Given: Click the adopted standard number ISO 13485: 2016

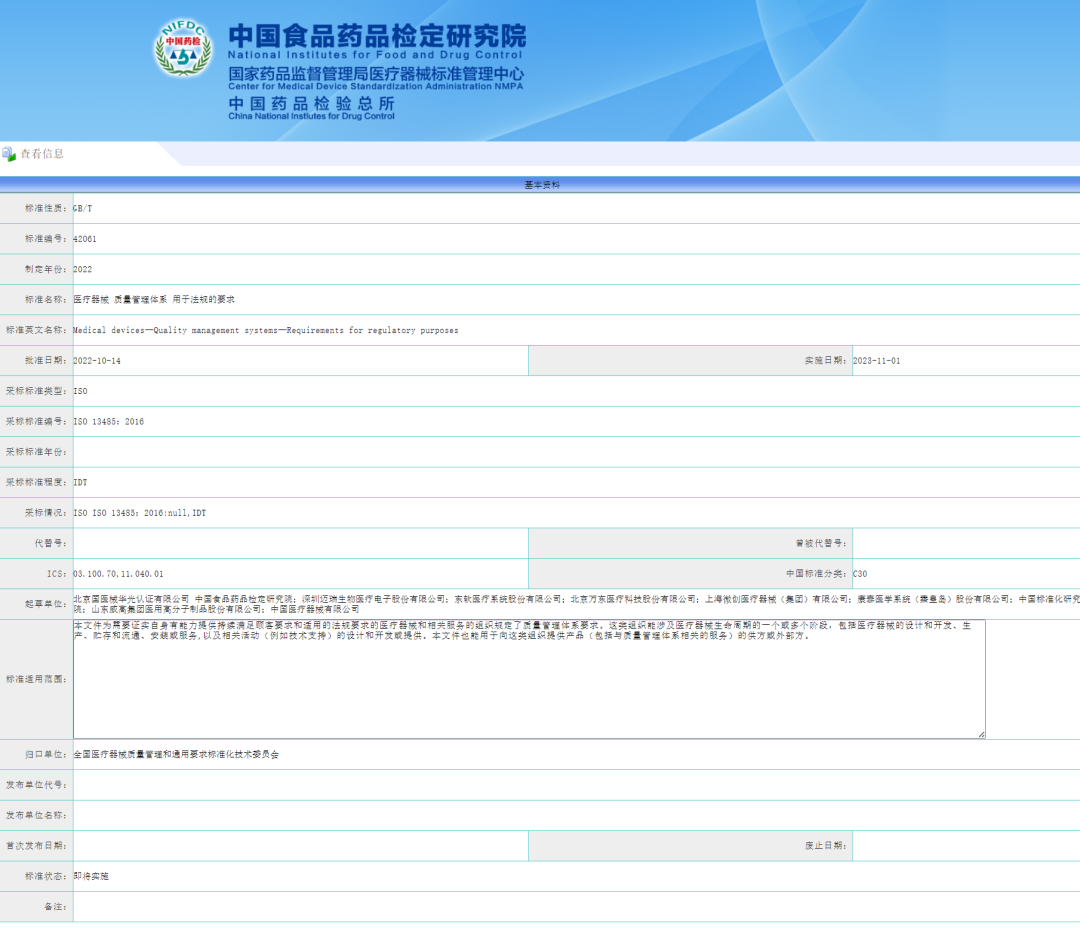Looking at the screenshot, I should coord(109,422).
